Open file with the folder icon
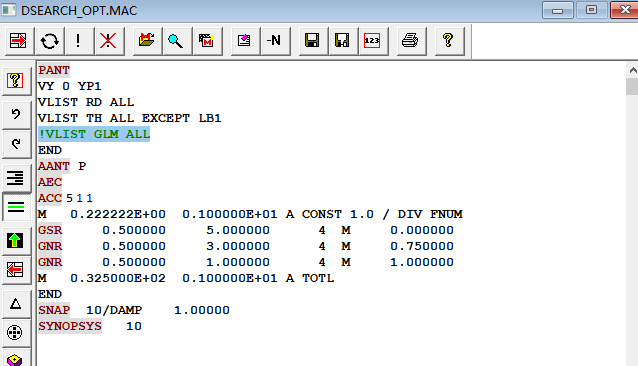Image resolution: width=638 pixels, height=366 pixels. click(x=146, y=41)
